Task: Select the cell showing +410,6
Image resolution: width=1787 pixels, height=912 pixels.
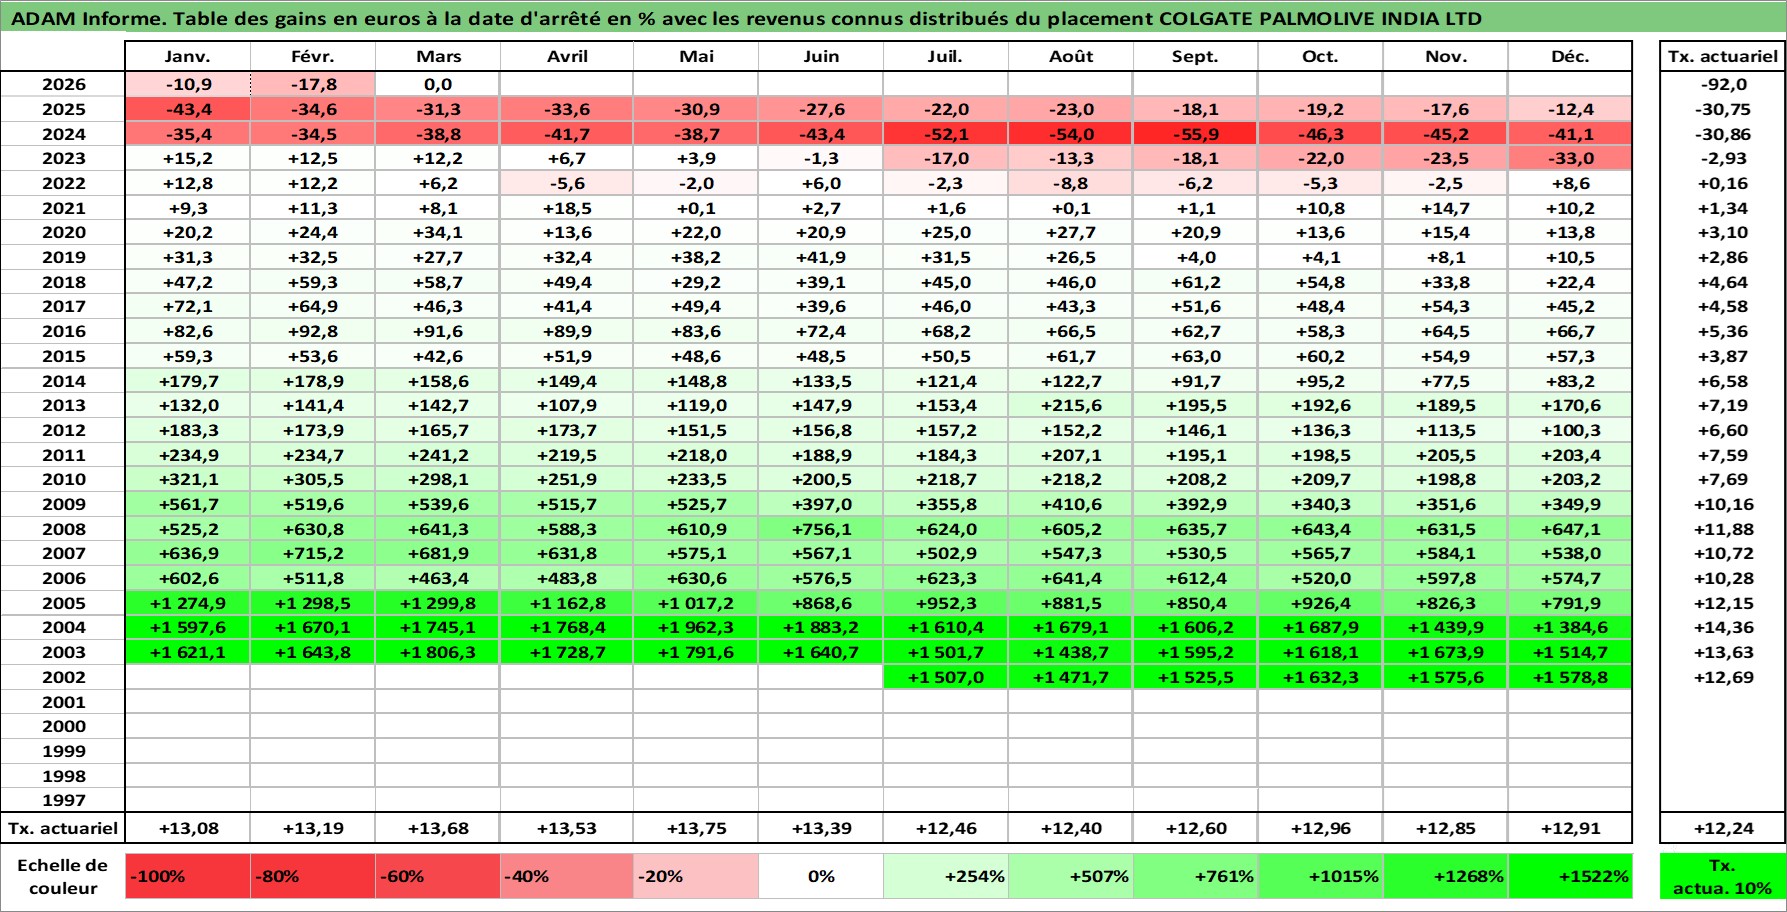Action: [1071, 504]
